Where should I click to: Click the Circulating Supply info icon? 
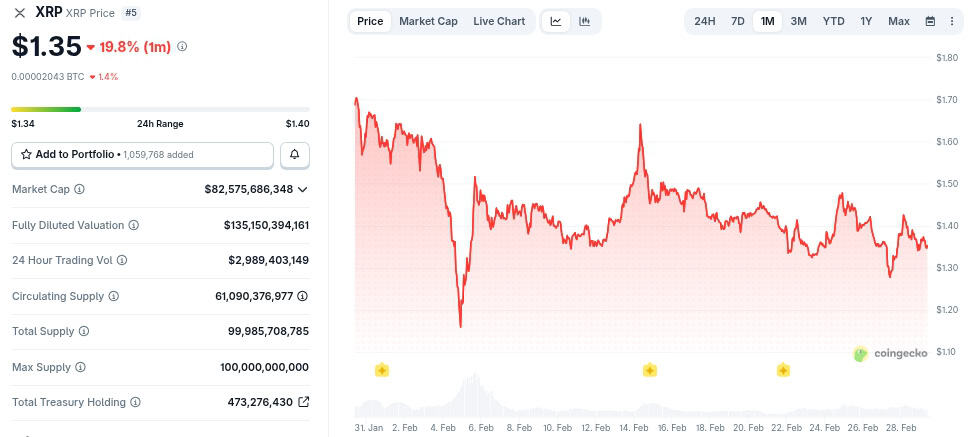point(113,296)
